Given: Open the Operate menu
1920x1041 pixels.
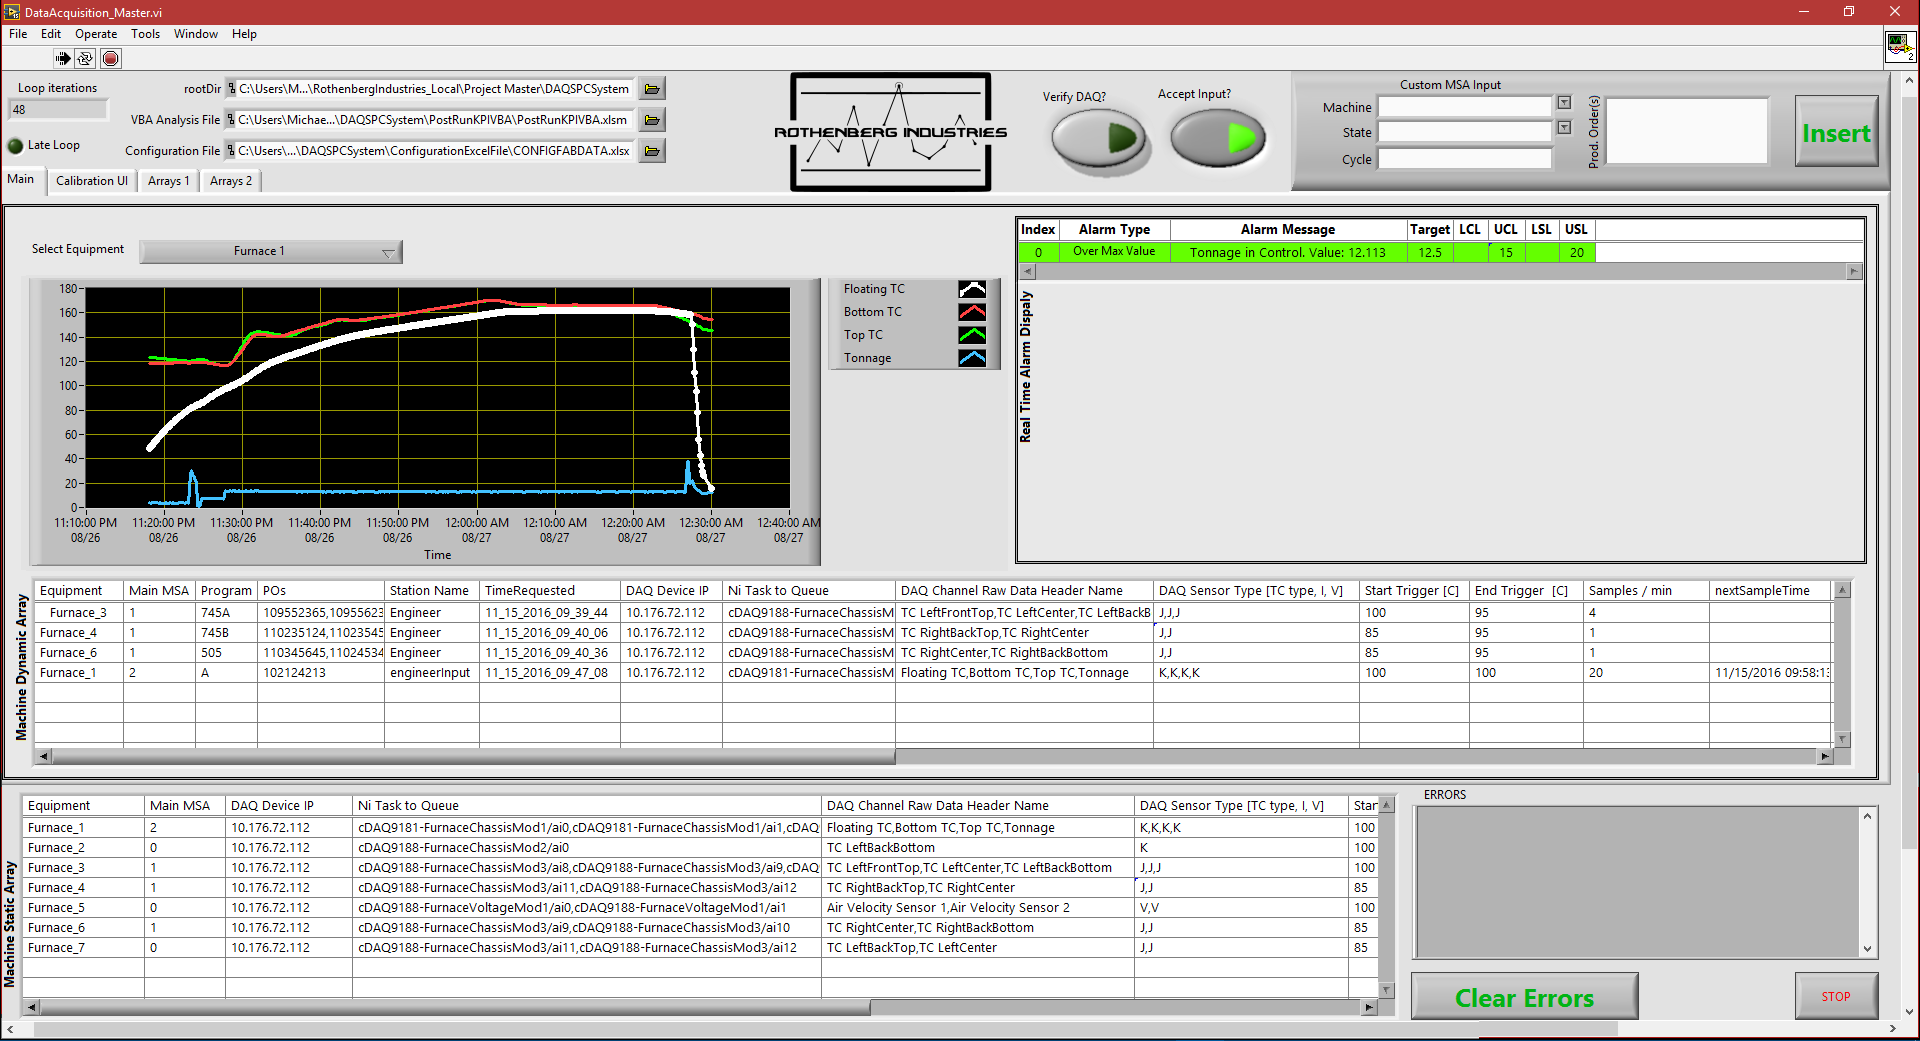Looking at the screenshot, I should 96,34.
